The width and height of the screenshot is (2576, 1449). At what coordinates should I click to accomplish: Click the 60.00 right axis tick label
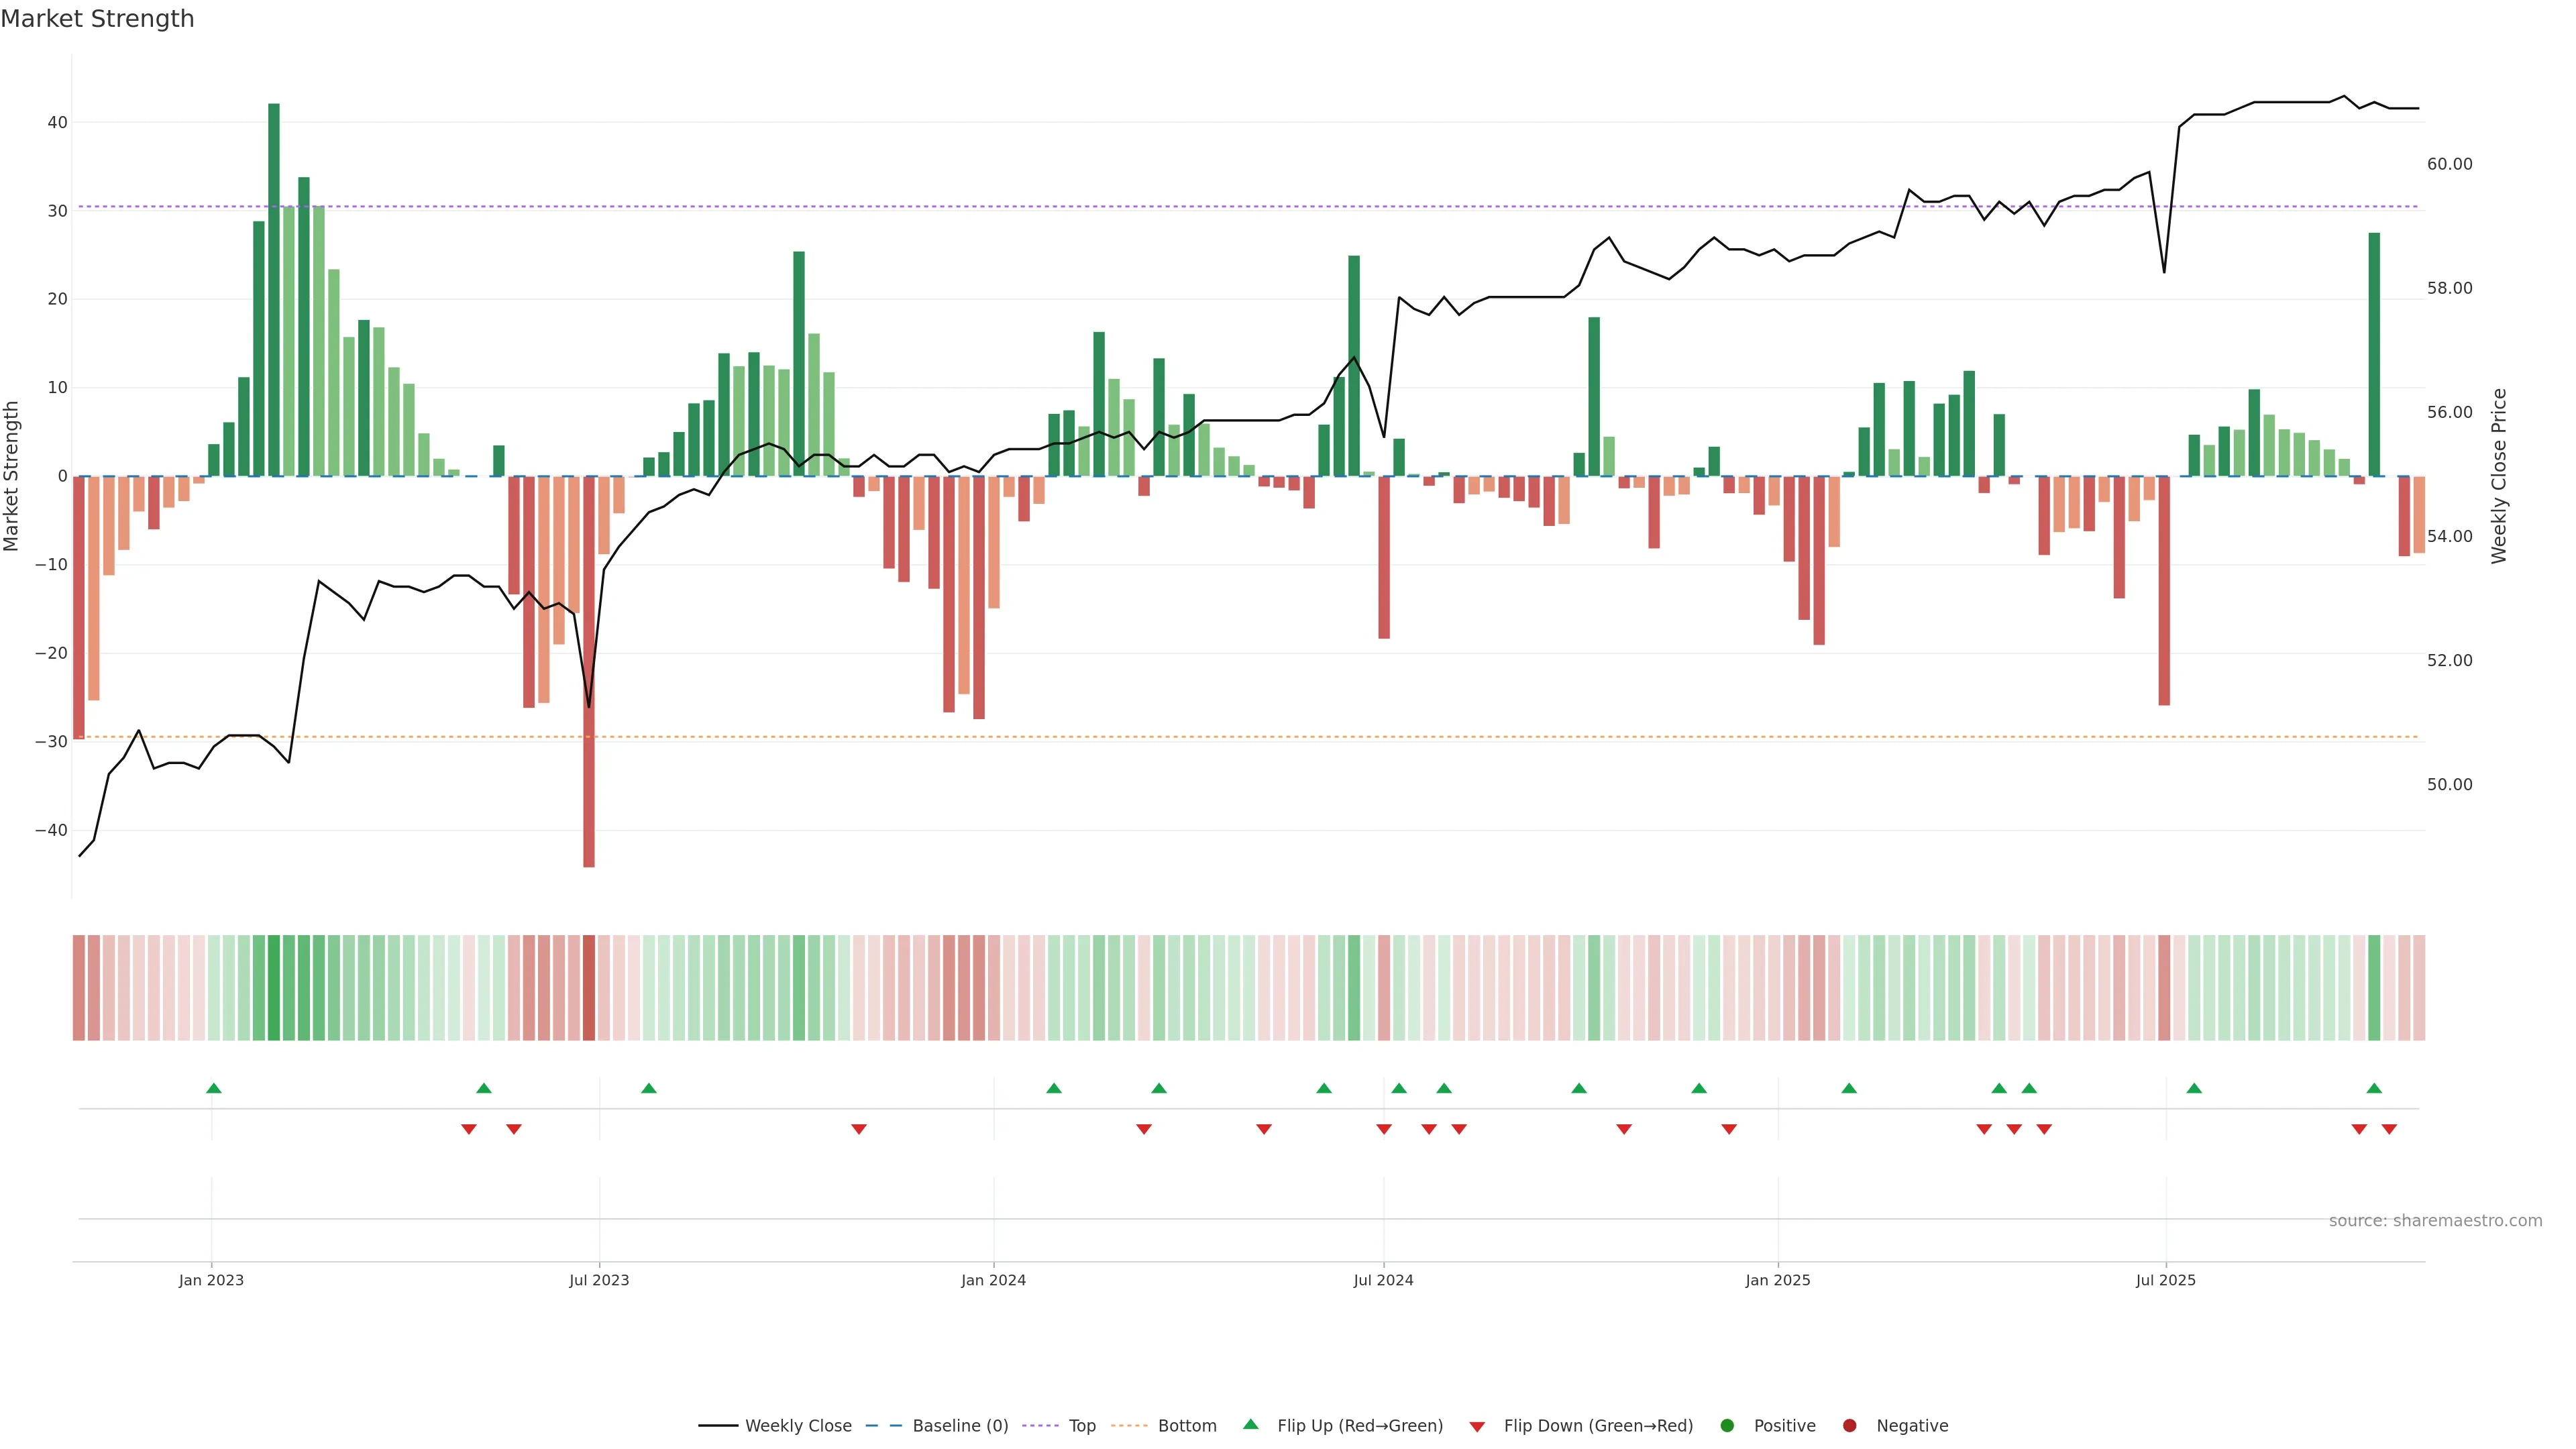(x=2449, y=164)
